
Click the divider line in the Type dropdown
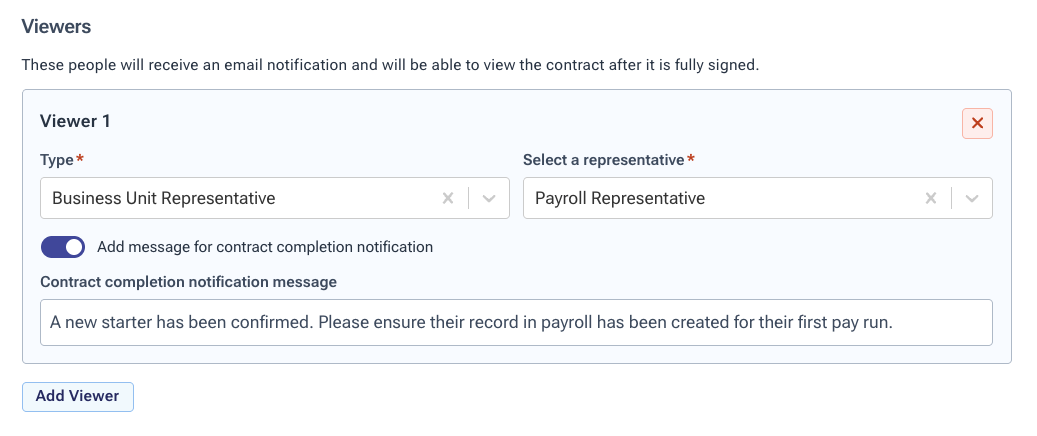469,198
